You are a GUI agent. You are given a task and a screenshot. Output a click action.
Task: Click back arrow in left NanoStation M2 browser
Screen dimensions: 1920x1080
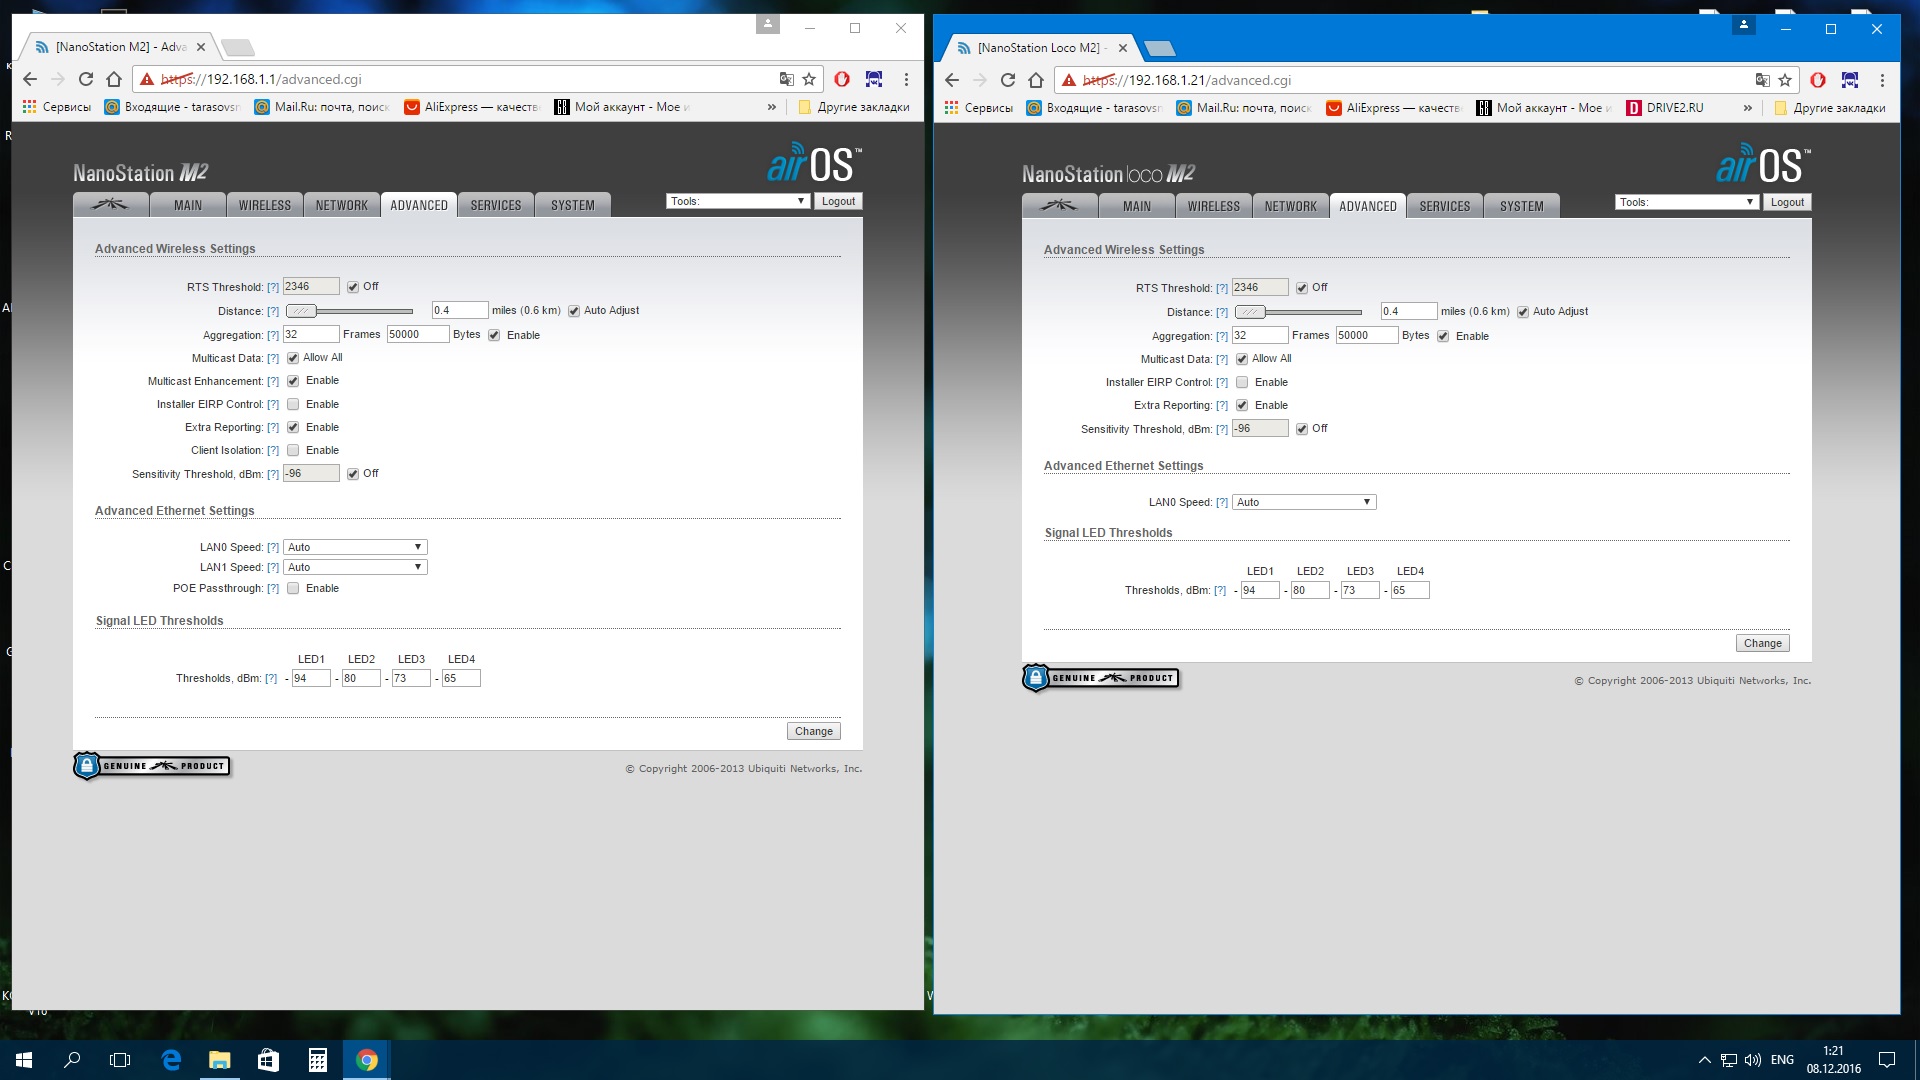30,79
